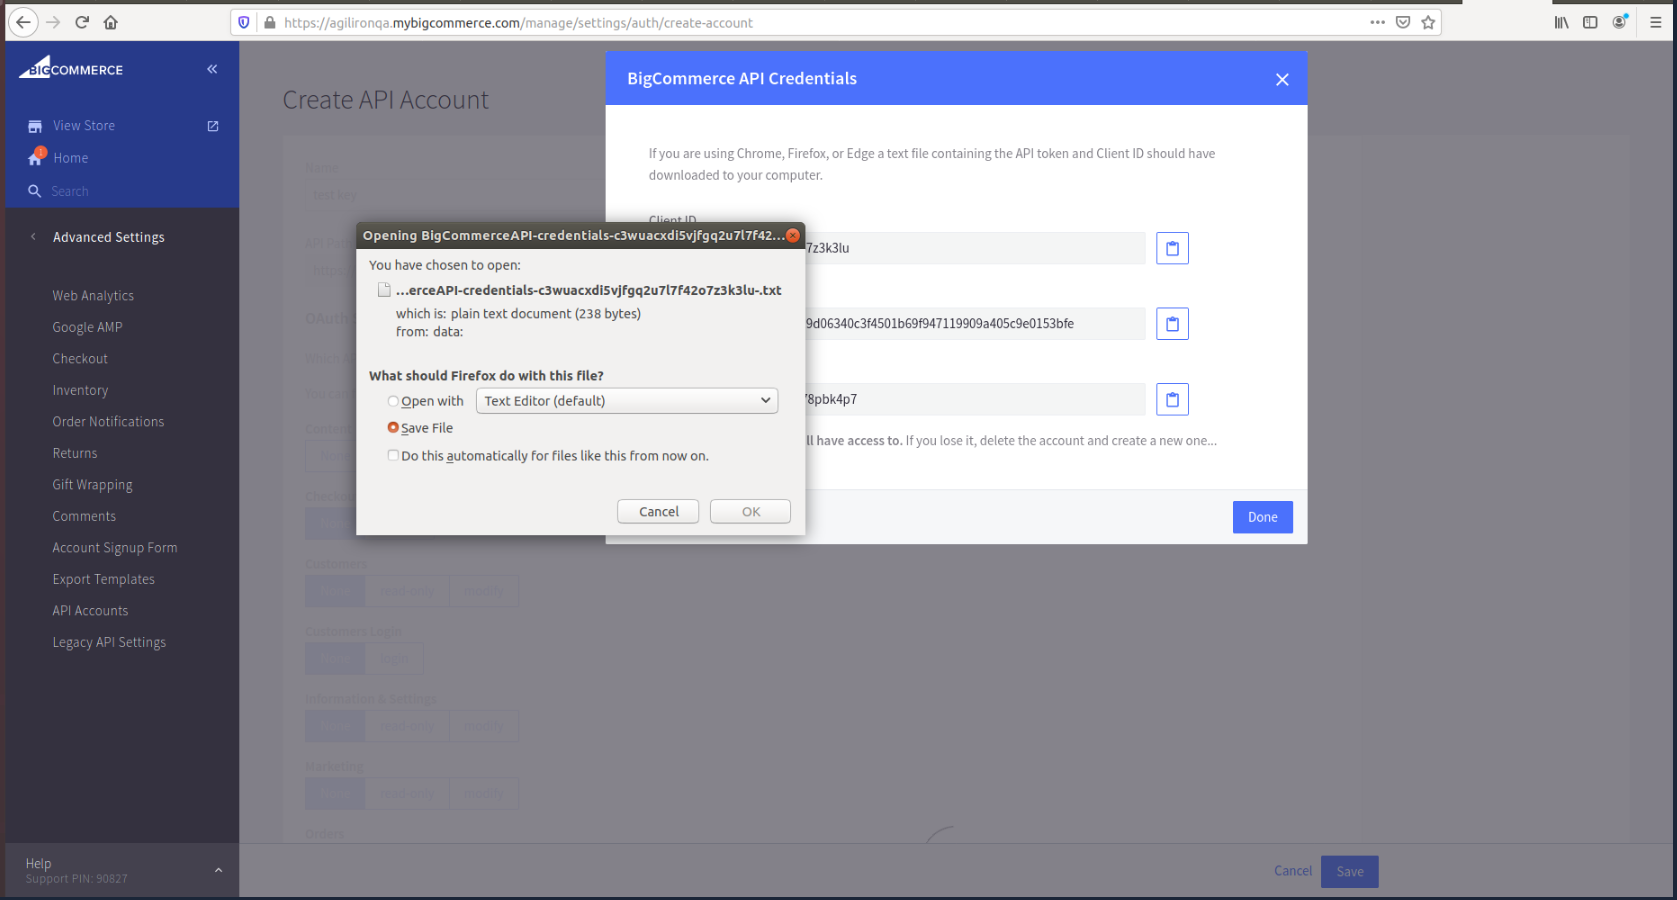Click the BigCommerce logo

click(71, 68)
